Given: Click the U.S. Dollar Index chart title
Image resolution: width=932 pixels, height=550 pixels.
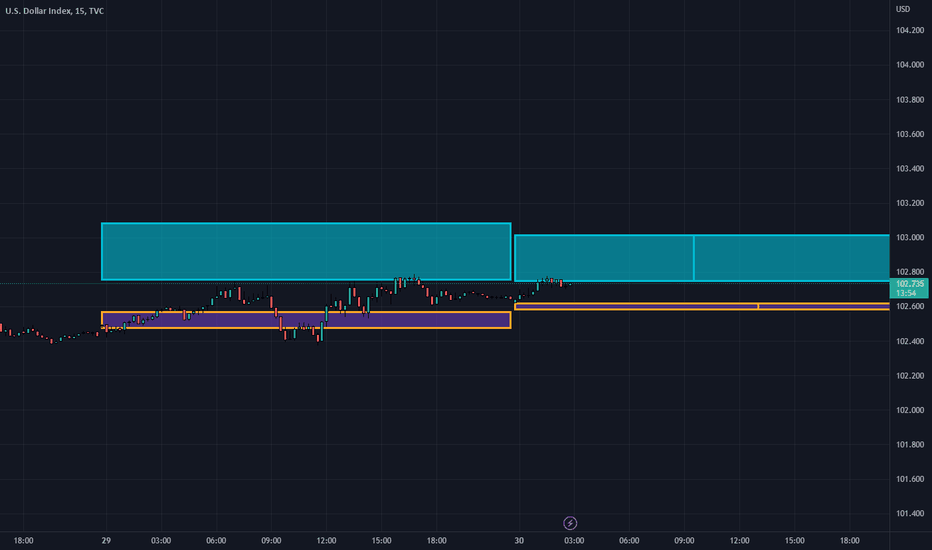Looking at the screenshot, I should tap(55, 11).
